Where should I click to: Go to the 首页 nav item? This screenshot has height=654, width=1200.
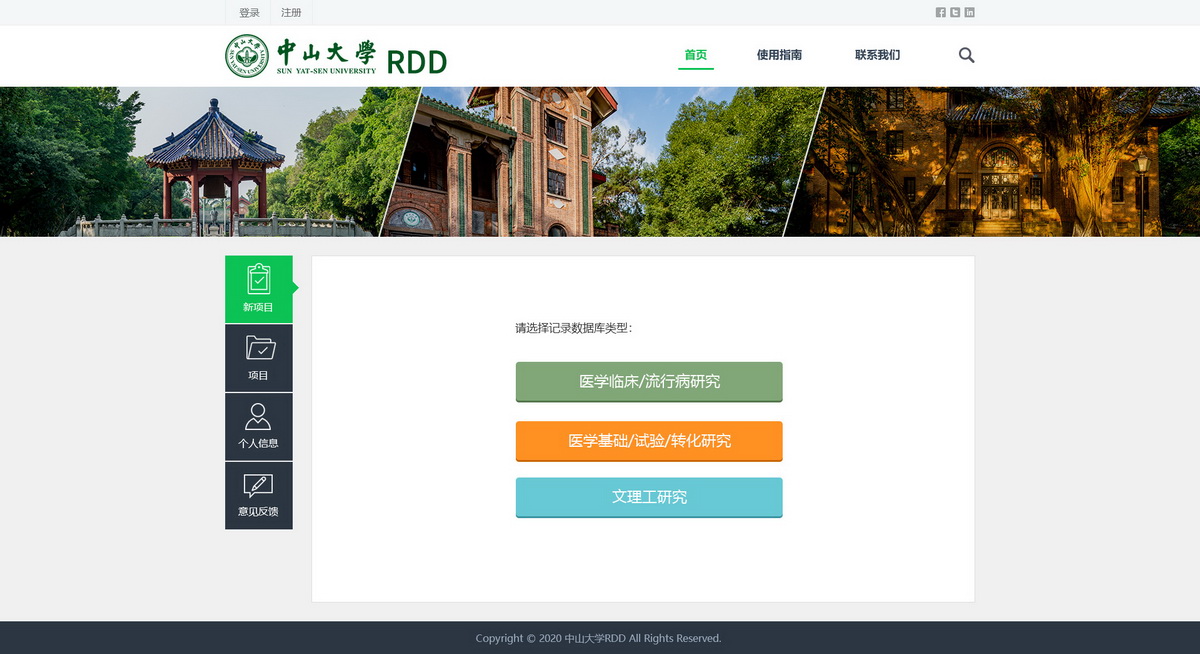pos(696,55)
